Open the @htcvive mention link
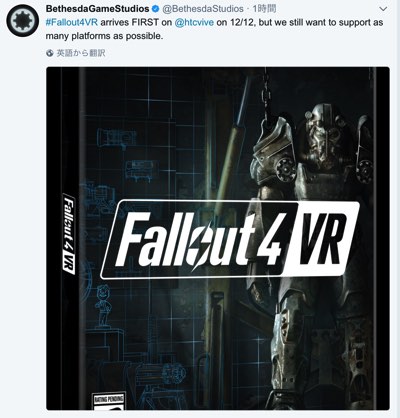The height and width of the screenshot is (418, 400). [x=194, y=22]
